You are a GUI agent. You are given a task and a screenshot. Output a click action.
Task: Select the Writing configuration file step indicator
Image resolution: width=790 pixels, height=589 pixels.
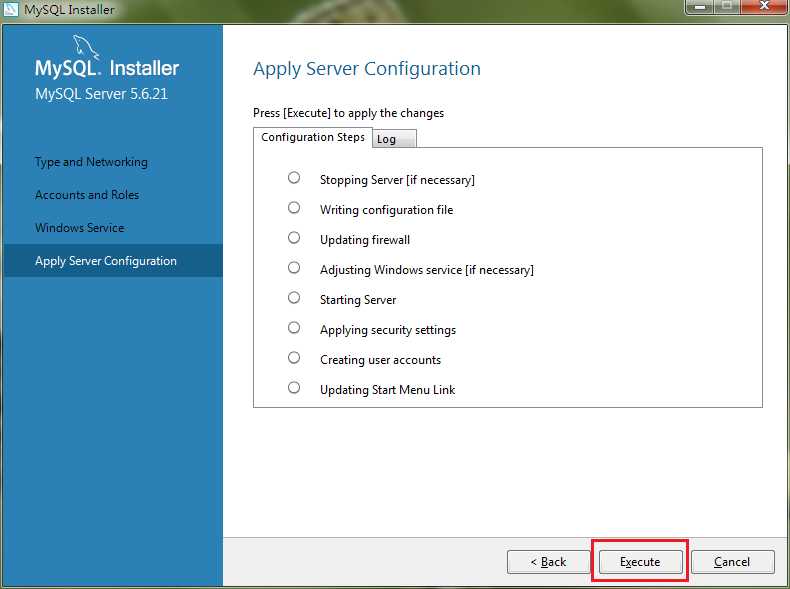pyautogui.click(x=294, y=208)
